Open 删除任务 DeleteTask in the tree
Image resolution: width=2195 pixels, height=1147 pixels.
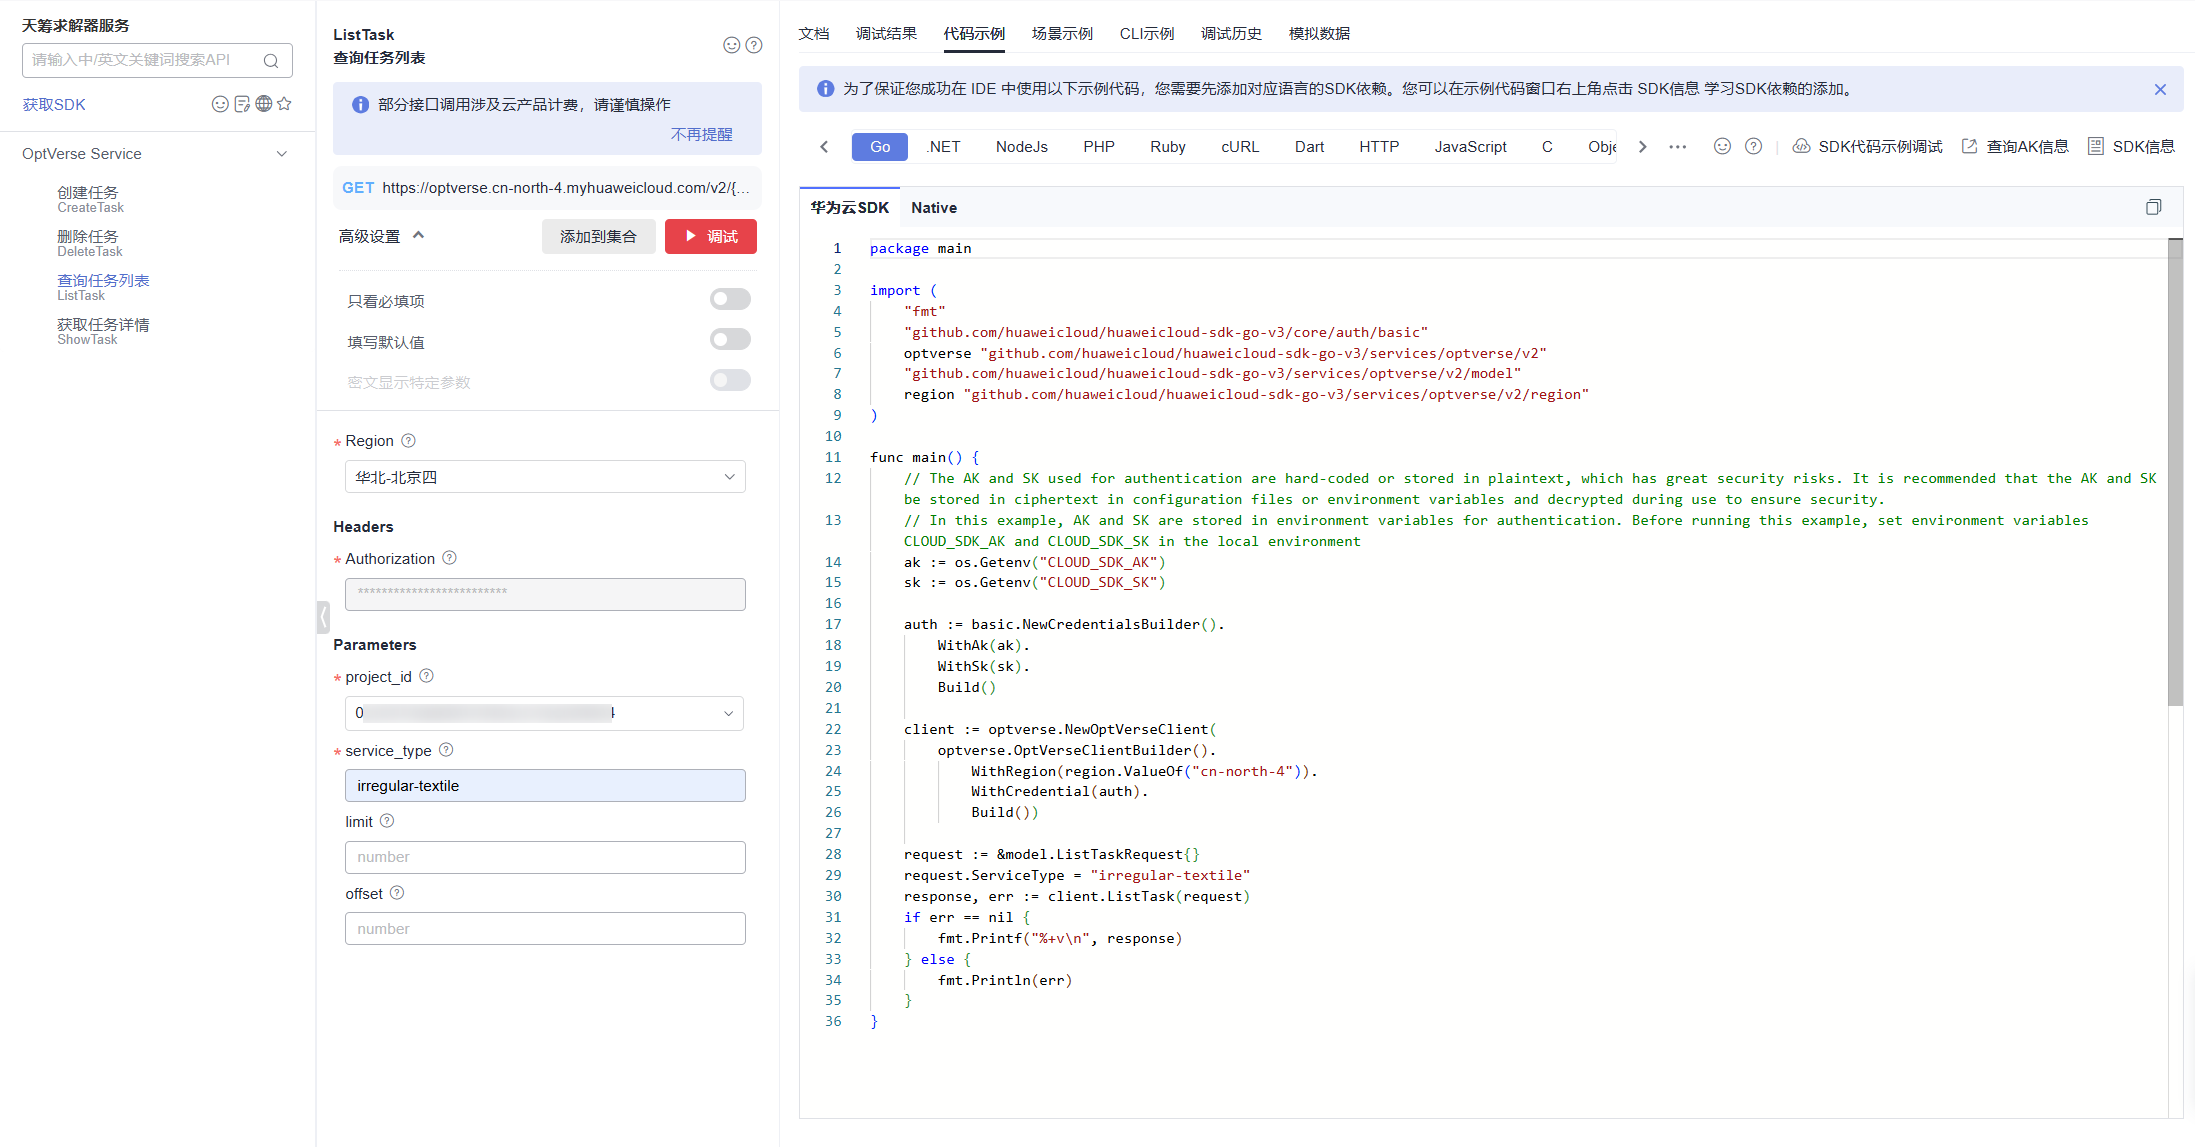point(90,243)
